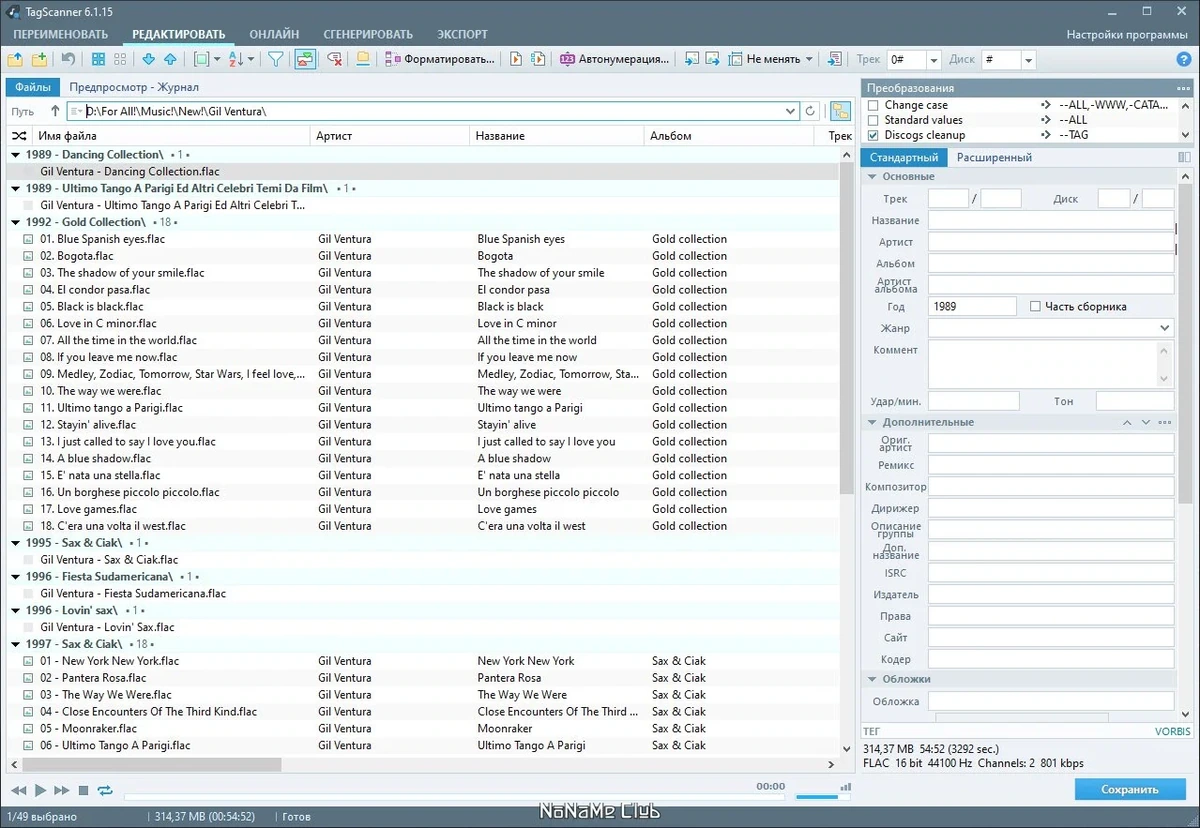
Task: Click the blue move up arrow icon
Action: coord(170,59)
